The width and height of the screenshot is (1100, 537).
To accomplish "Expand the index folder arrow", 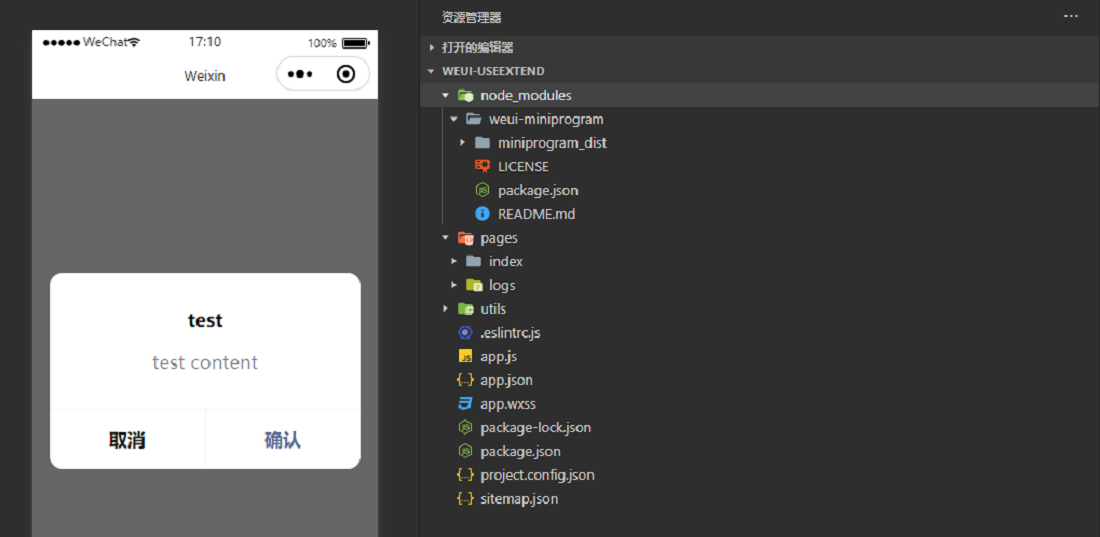I will [x=454, y=261].
